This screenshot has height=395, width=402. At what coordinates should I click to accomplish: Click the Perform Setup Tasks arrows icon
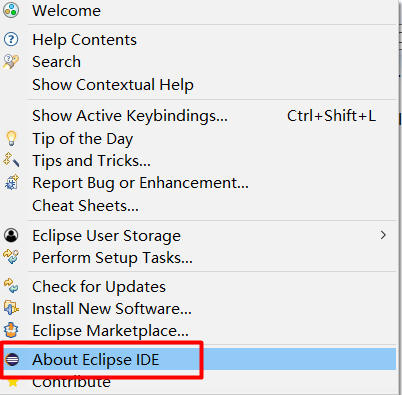(11, 257)
